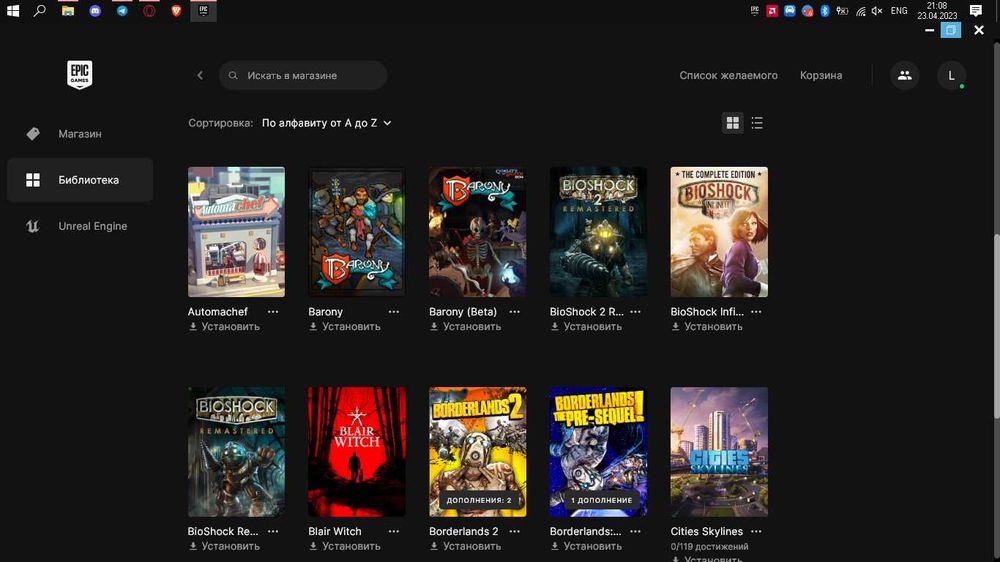Image resolution: width=1000 pixels, height=562 pixels.
Task: Open the "Библиотека" section
Action: pos(80,180)
